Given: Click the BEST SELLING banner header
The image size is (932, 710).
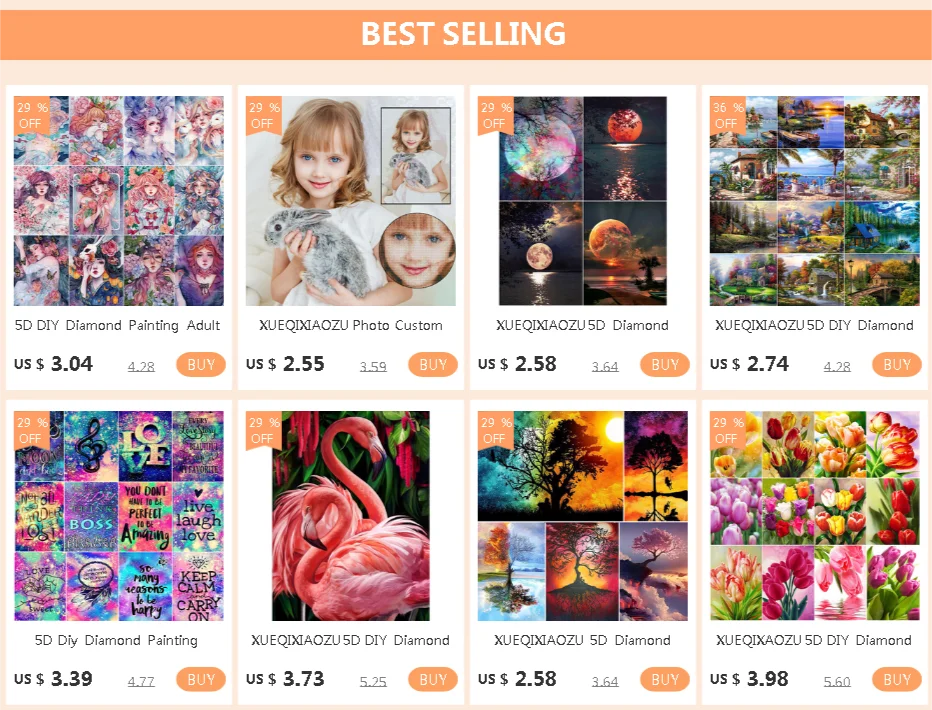Looking at the screenshot, I should pyautogui.click(x=464, y=34).
